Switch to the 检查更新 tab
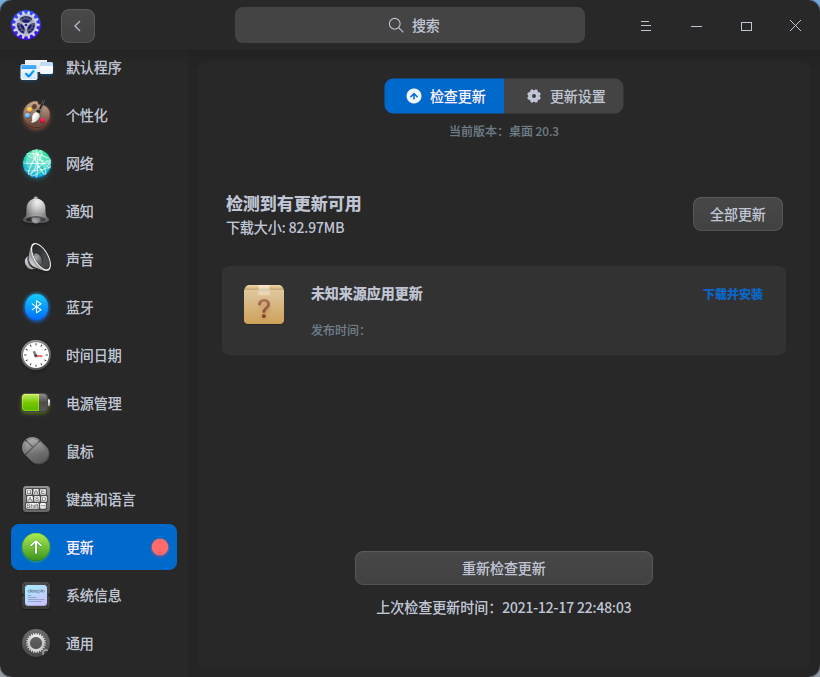 point(445,96)
